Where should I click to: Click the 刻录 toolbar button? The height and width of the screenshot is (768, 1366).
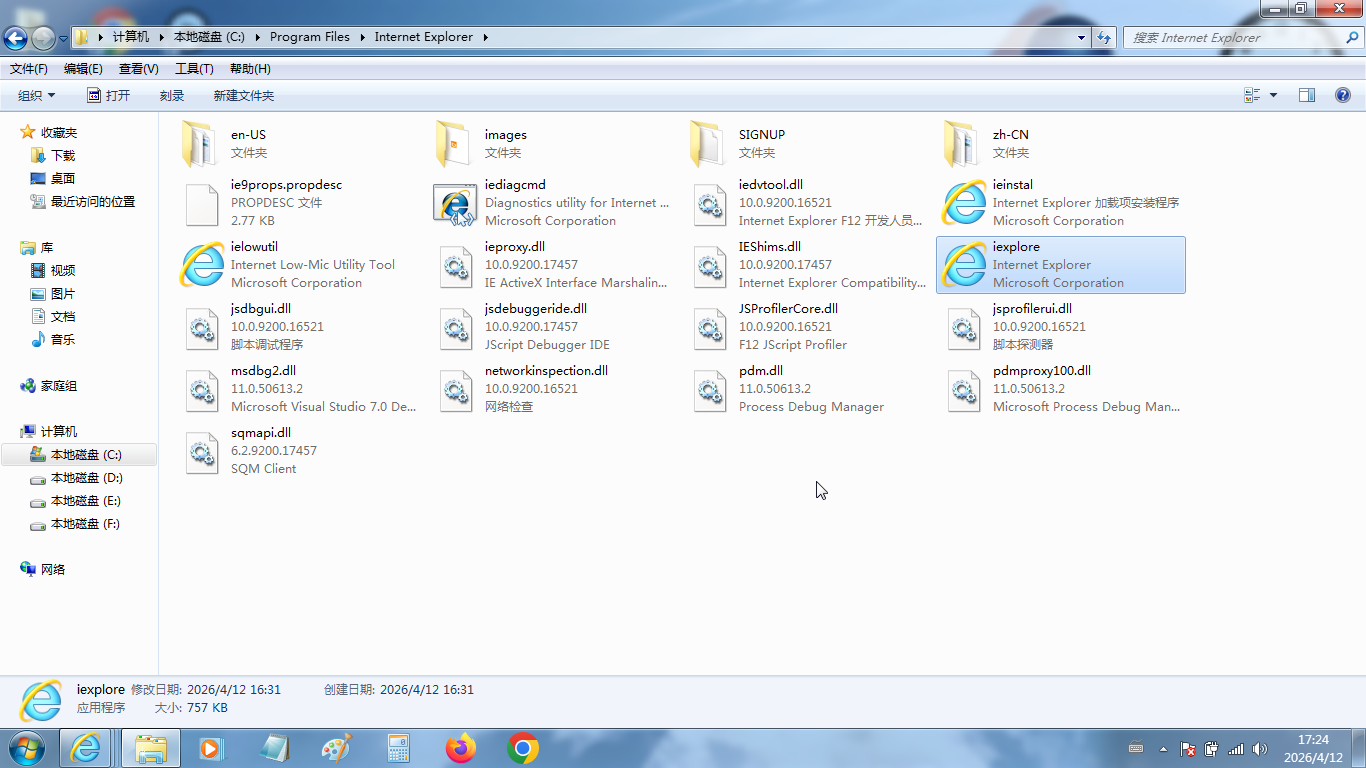(172, 95)
